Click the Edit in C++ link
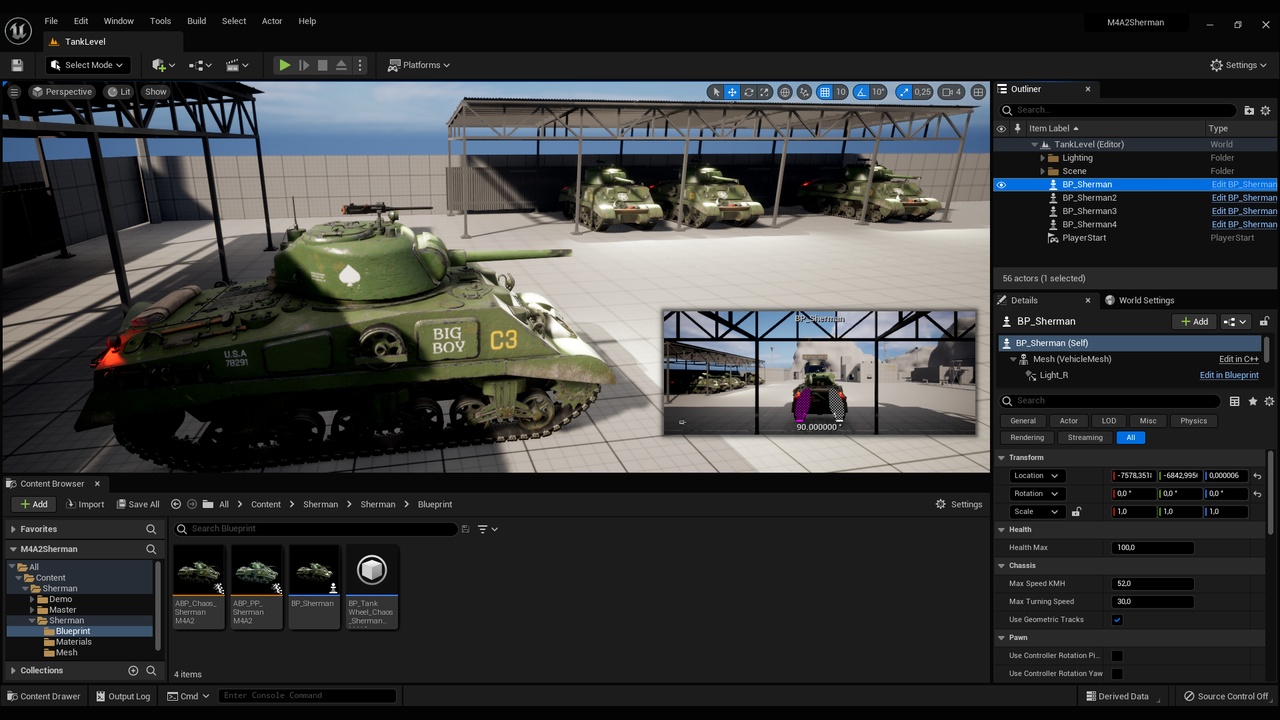Viewport: 1280px width, 720px height. pyautogui.click(x=1238, y=359)
